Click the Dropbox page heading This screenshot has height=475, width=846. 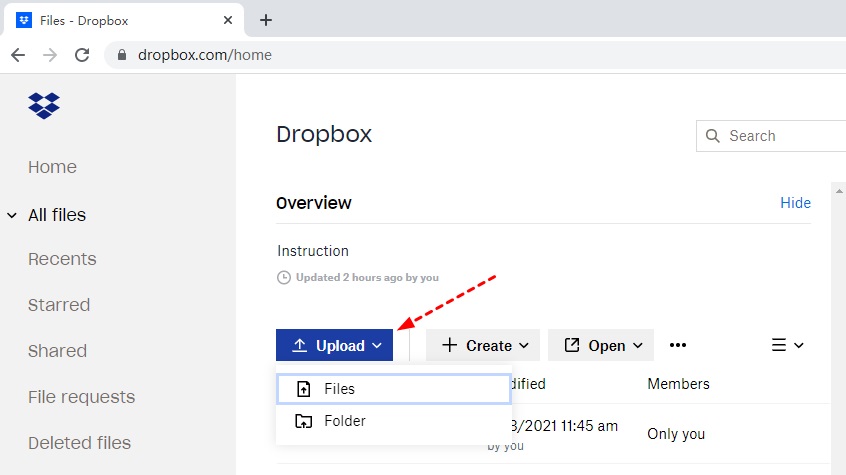[x=324, y=134]
